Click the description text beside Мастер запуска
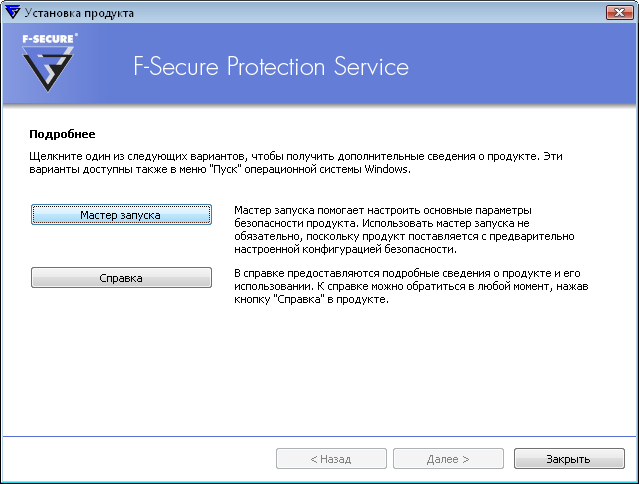Viewport: 639px width, 484px height. (x=402, y=230)
